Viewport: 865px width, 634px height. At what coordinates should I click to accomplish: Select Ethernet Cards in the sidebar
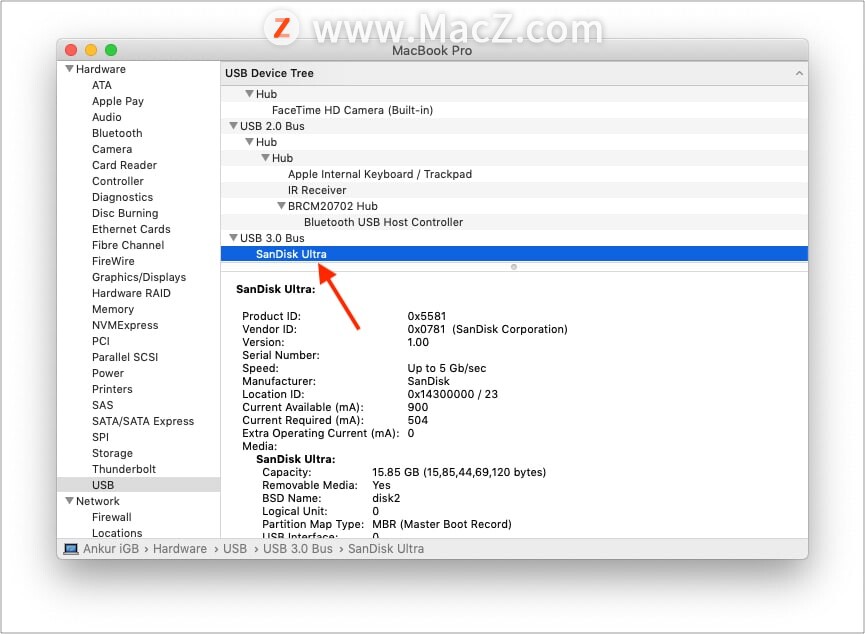pos(131,229)
